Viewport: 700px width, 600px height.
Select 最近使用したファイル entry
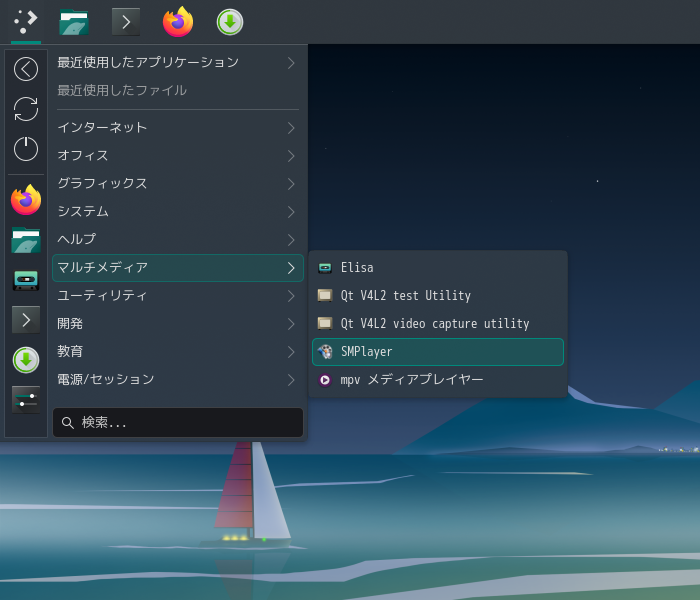(x=178, y=90)
